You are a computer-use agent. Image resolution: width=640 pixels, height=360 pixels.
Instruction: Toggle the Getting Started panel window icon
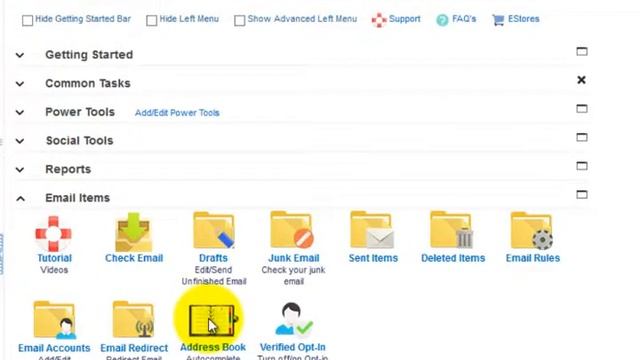pyautogui.click(x=582, y=51)
